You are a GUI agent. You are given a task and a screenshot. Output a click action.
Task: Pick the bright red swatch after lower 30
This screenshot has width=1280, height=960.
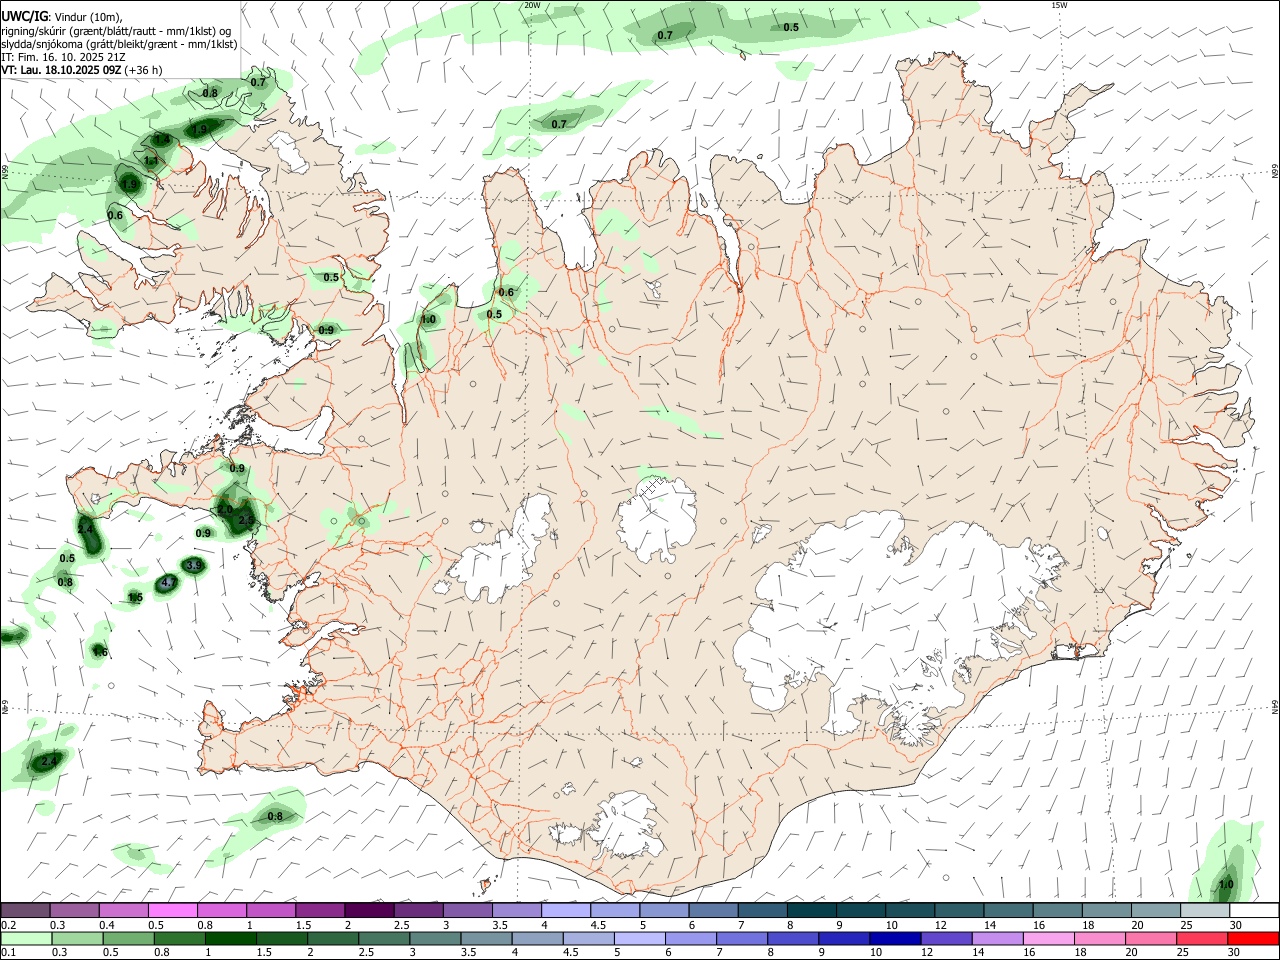click(x=1253, y=939)
